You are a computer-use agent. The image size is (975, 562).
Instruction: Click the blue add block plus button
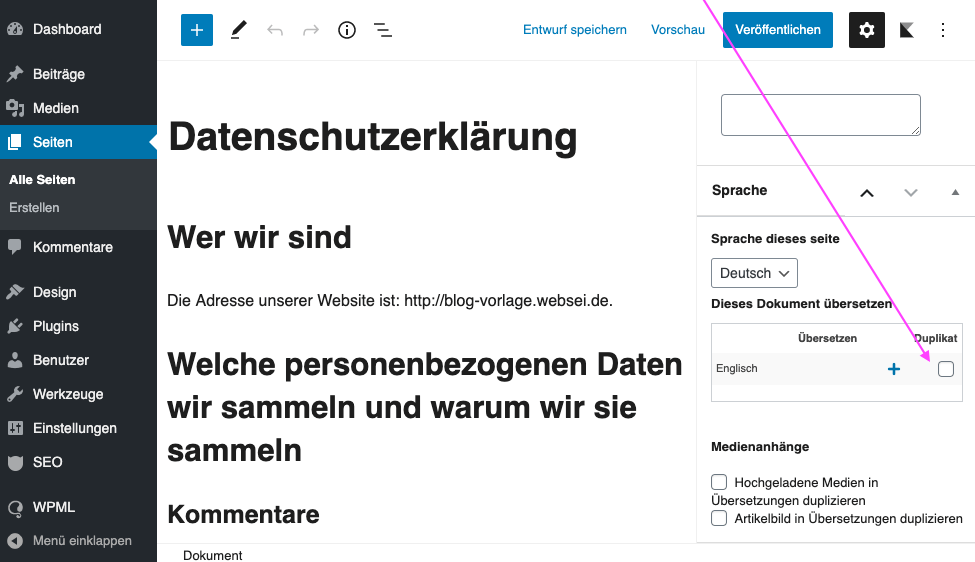point(197,30)
